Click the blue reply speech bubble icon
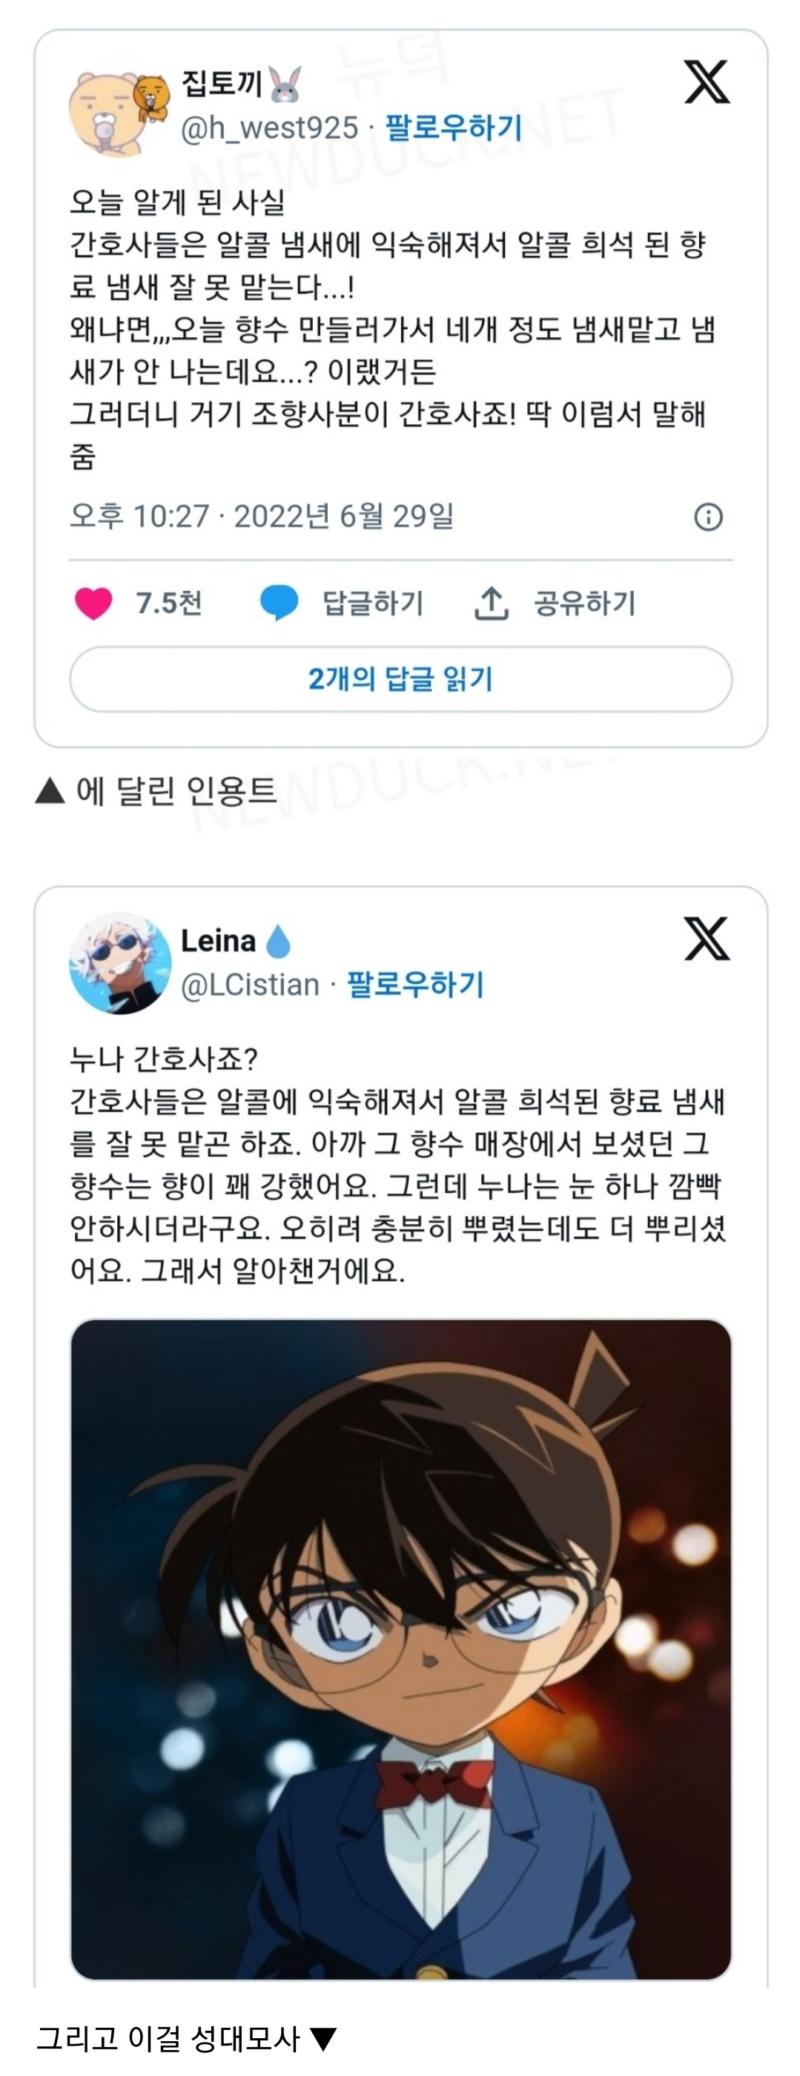Screen dimensions: 800x2076 click(279, 604)
